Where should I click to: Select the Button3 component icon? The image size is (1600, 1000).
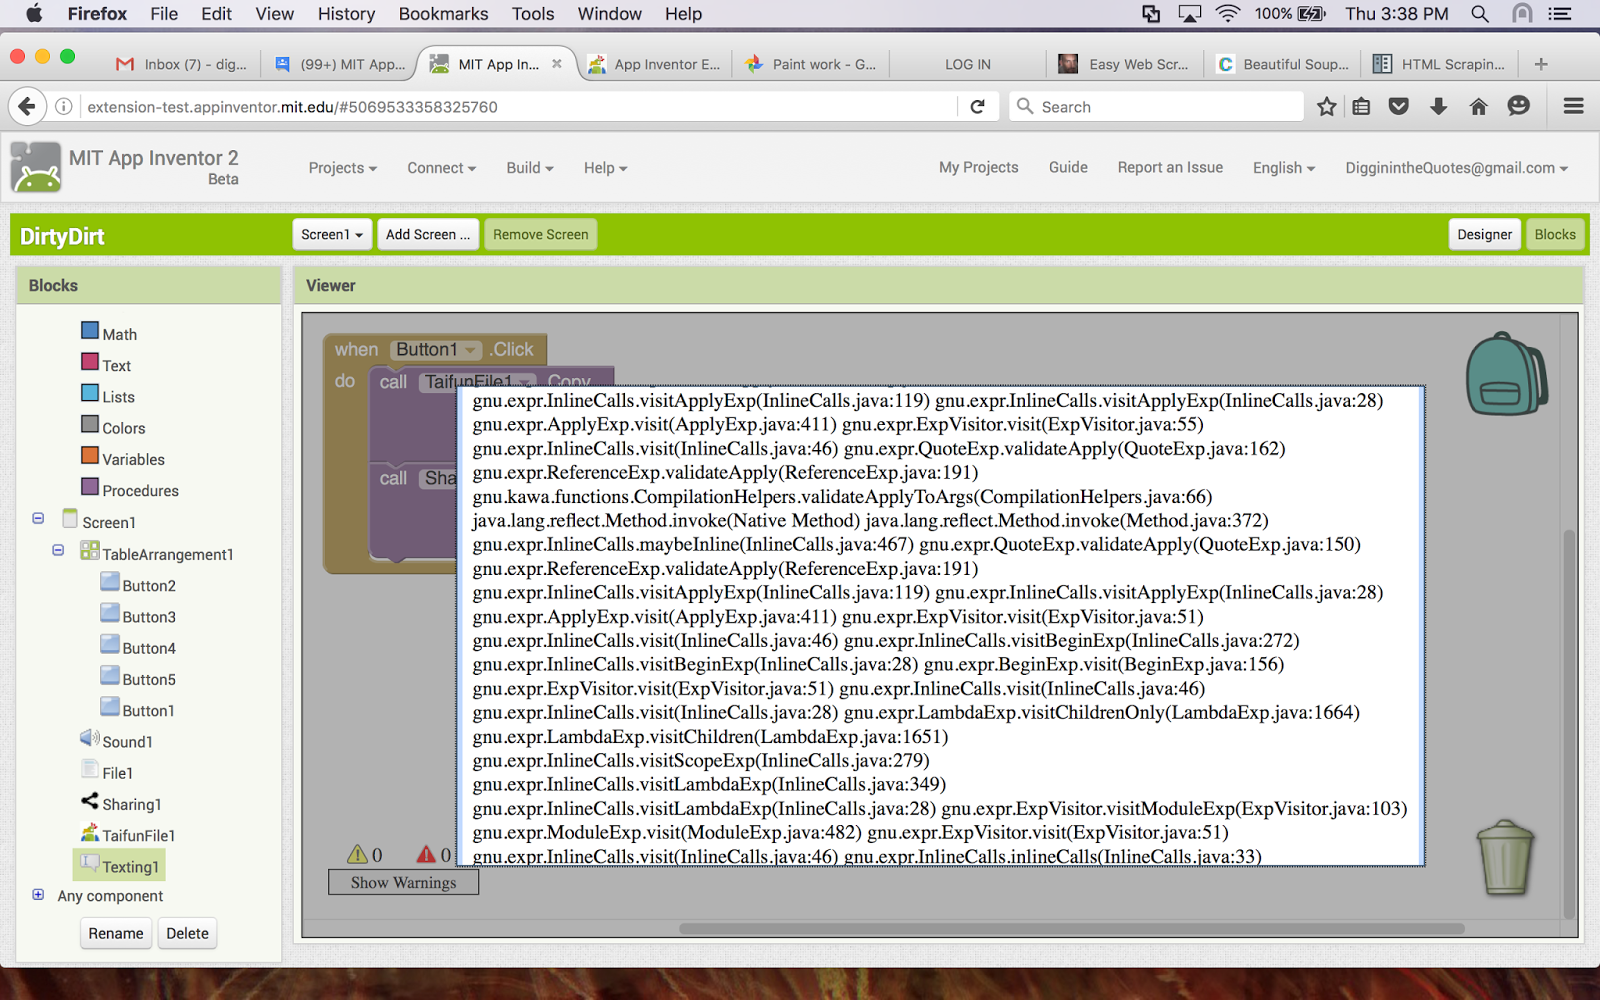[110, 612]
